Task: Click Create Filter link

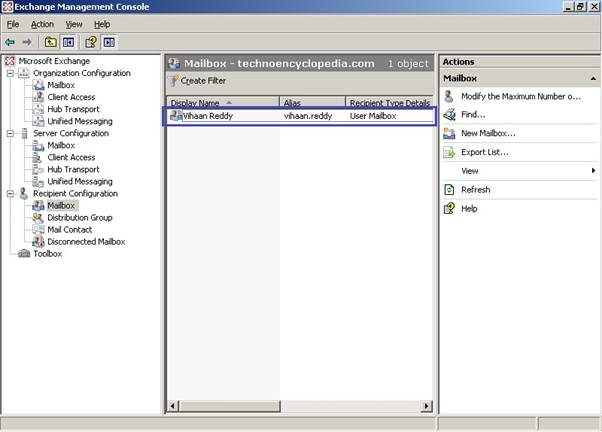Action: coord(203,81)
